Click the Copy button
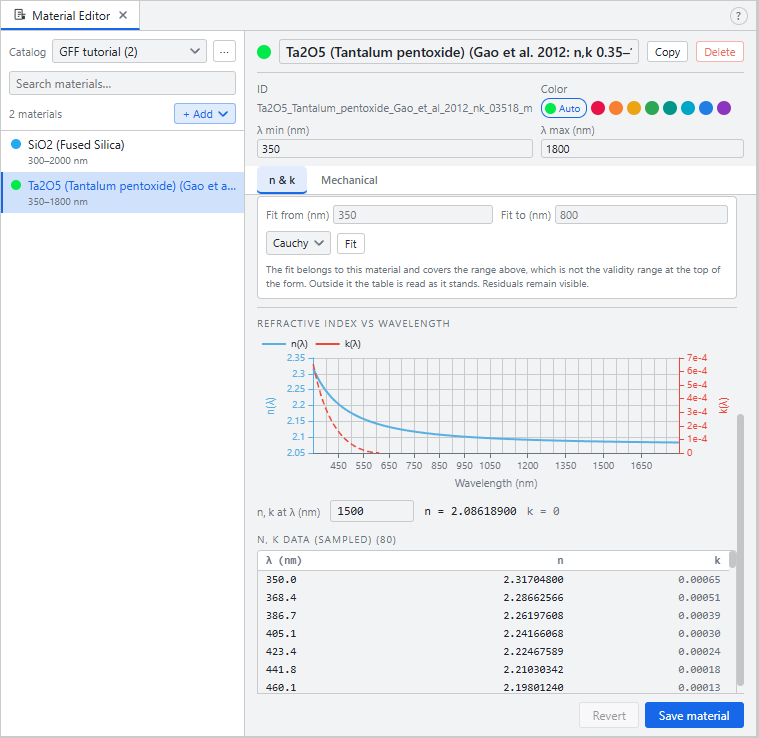The height and width of the screenshot is (738, 759). pos(667,52)
